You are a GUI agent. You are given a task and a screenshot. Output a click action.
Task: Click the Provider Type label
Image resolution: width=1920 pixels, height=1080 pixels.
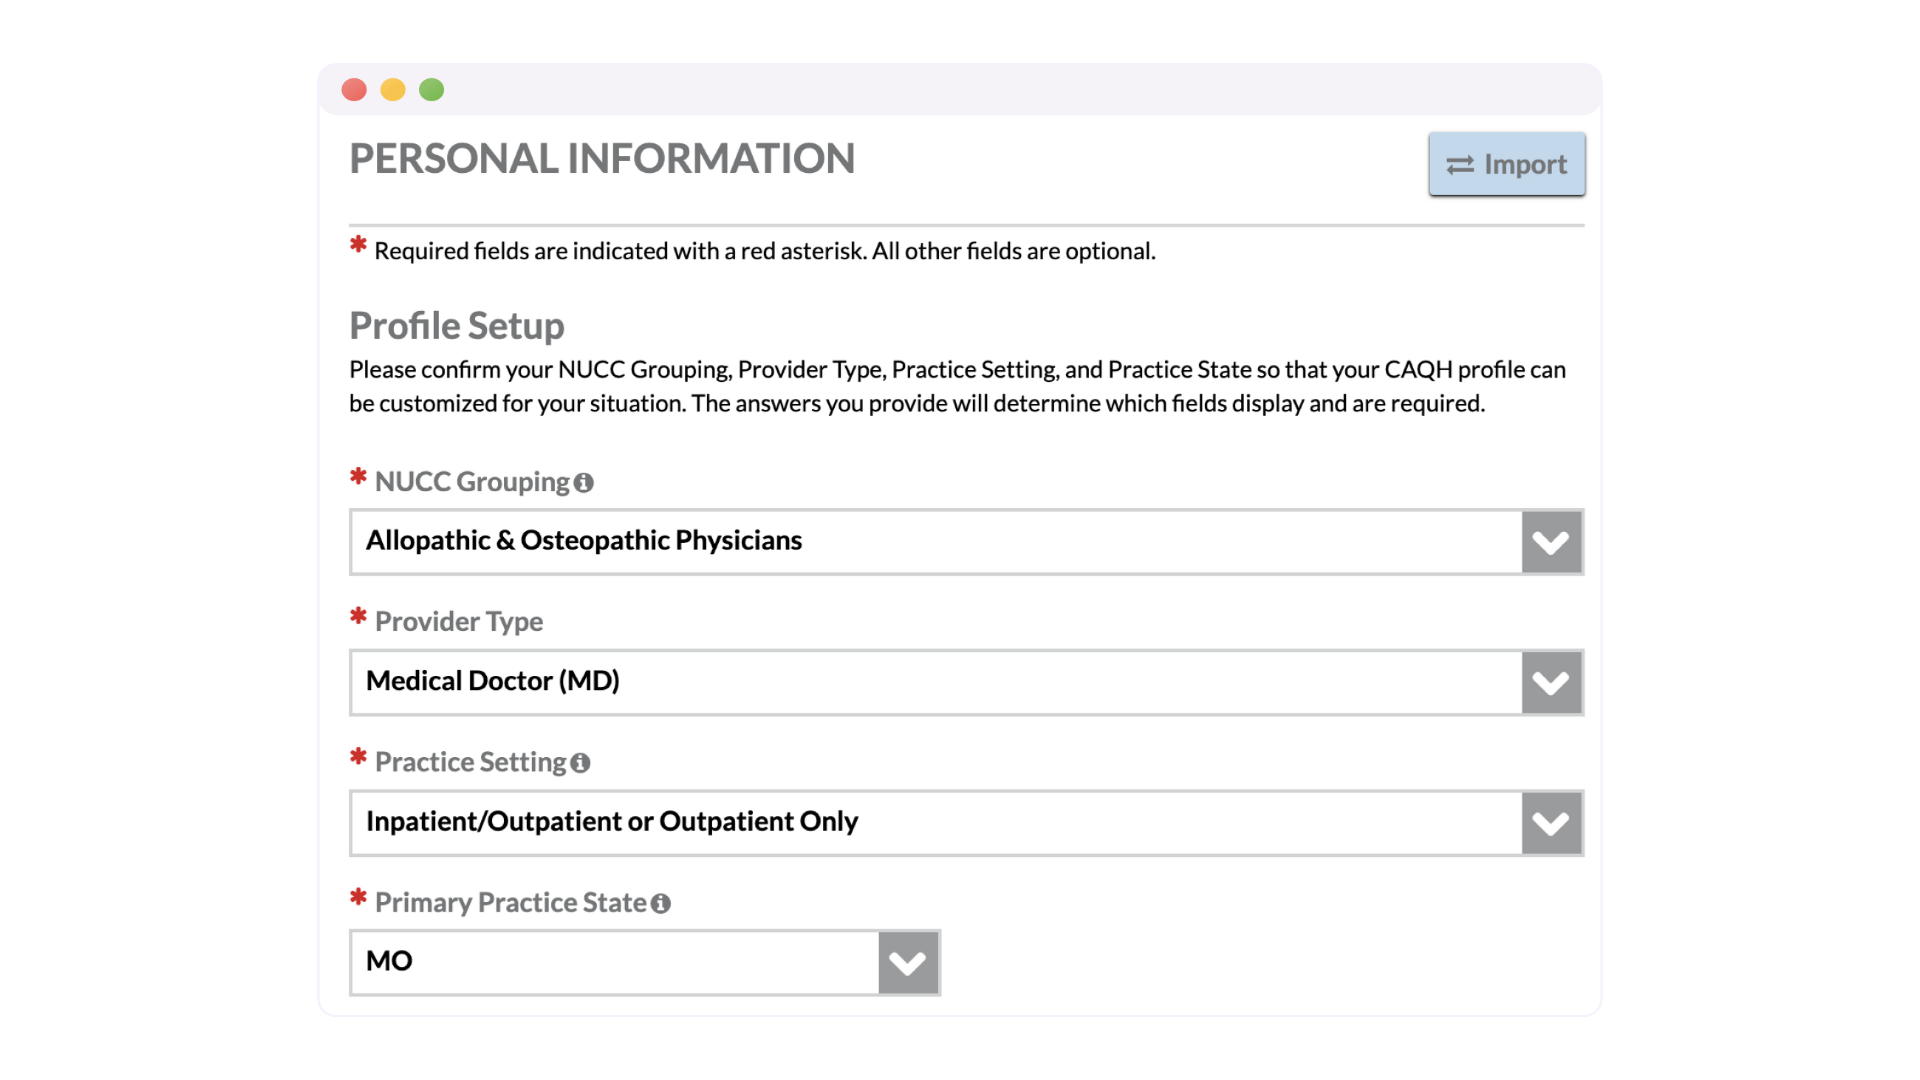(459, 621)
